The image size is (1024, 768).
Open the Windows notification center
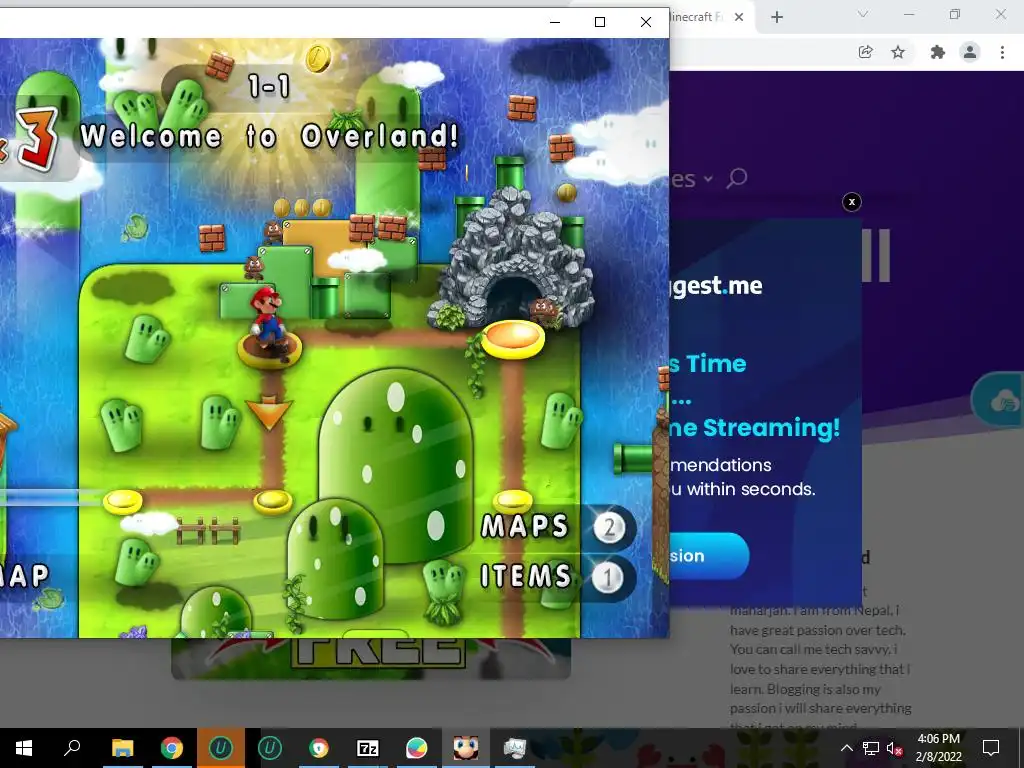tap(991, 748)
